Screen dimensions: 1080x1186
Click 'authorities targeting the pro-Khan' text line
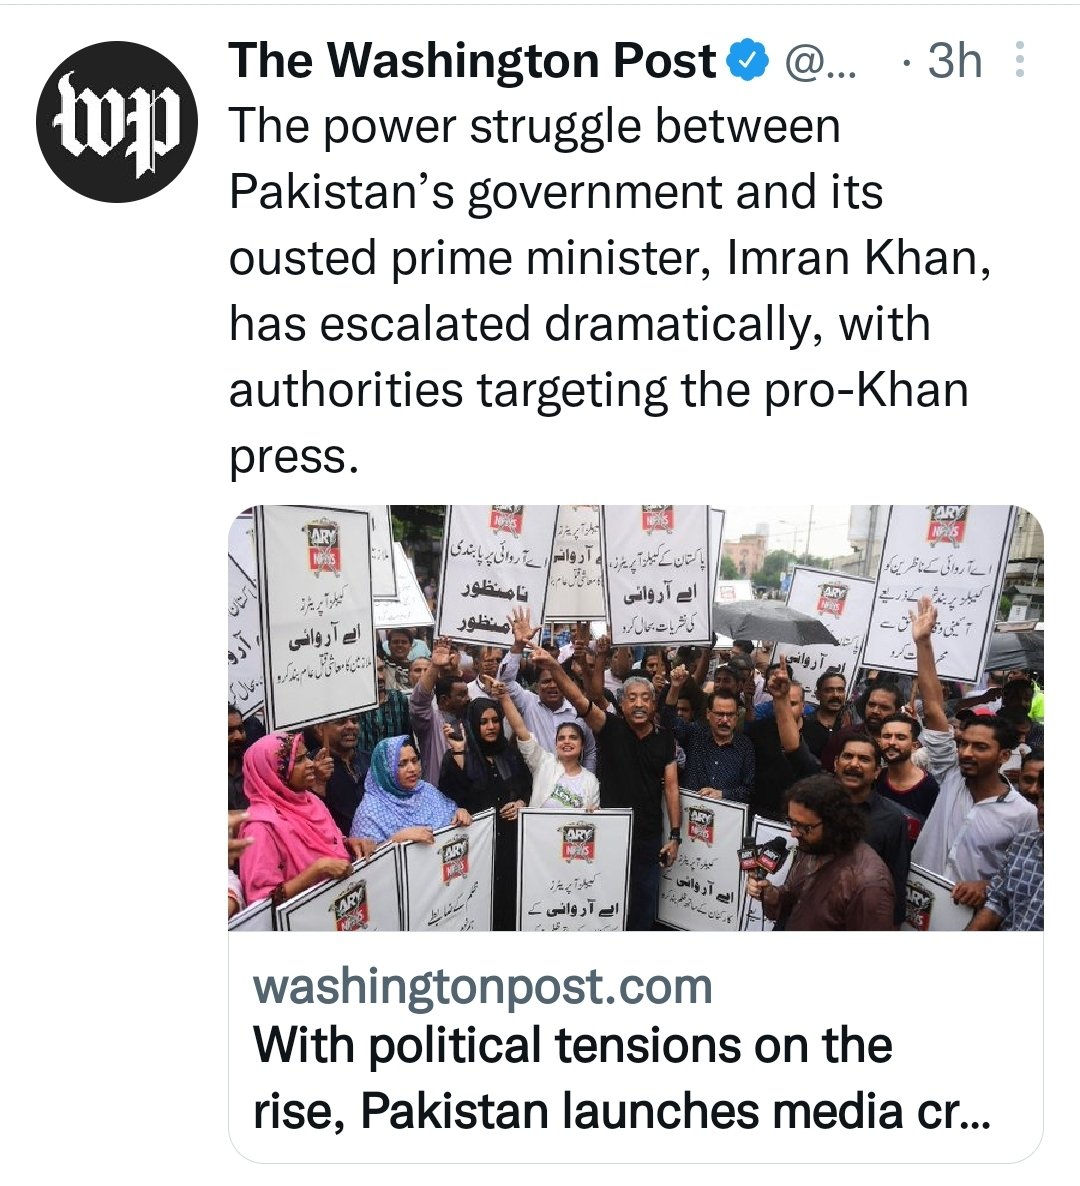point(598,391)
